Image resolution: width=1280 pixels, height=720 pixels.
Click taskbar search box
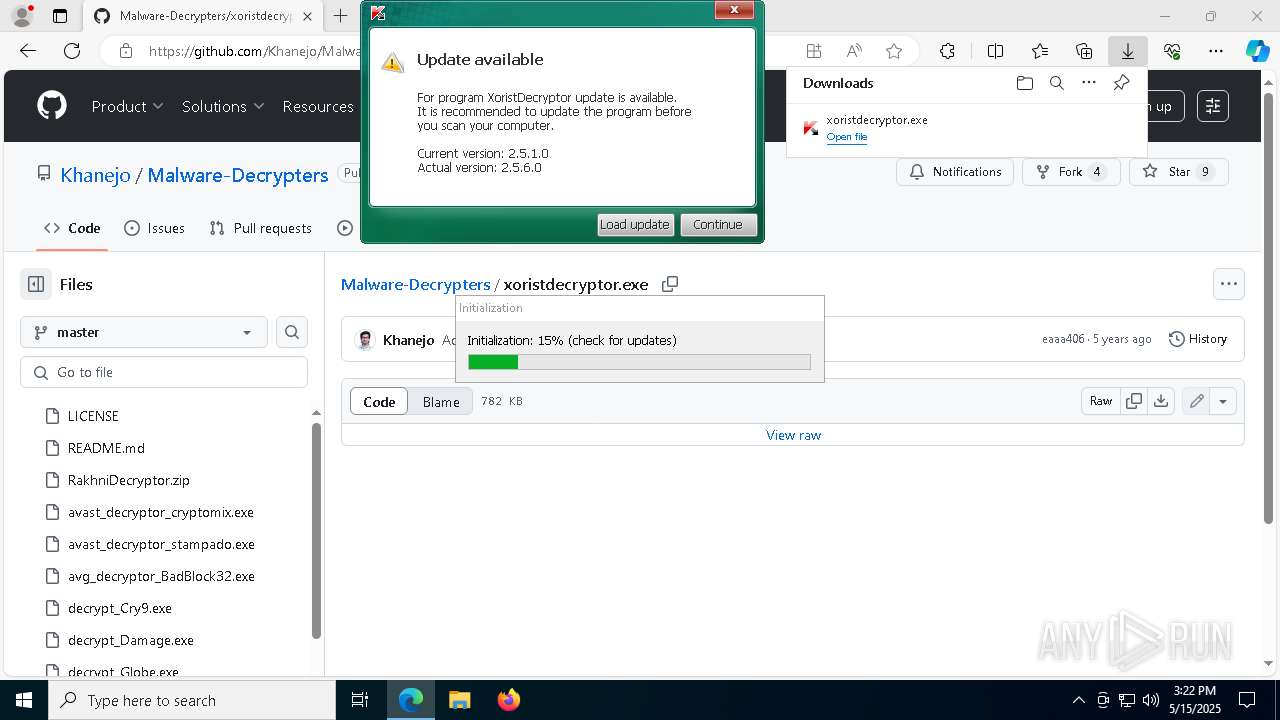[192, 700]
